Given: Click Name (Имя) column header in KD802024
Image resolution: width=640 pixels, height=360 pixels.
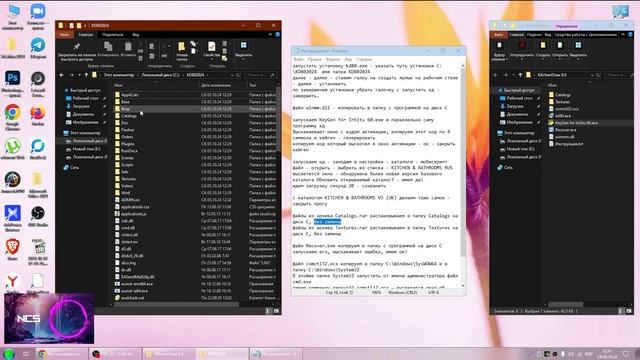Looking at the screenshot, I should [155, 85].
